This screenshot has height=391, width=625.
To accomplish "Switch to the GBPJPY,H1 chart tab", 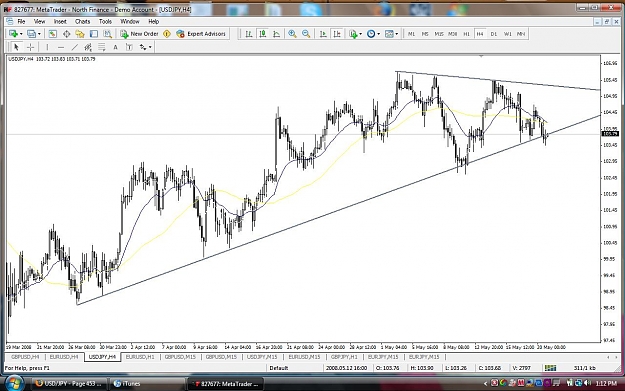I will tap(344, 357).
